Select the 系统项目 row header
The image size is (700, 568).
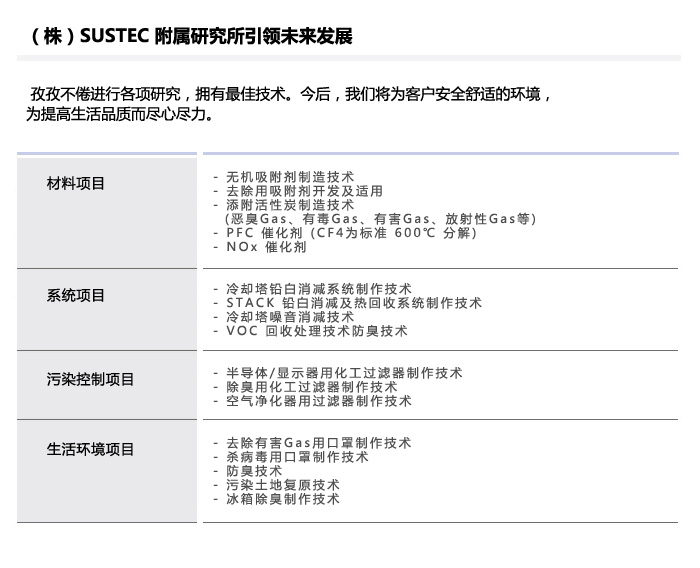pos(76,296)
